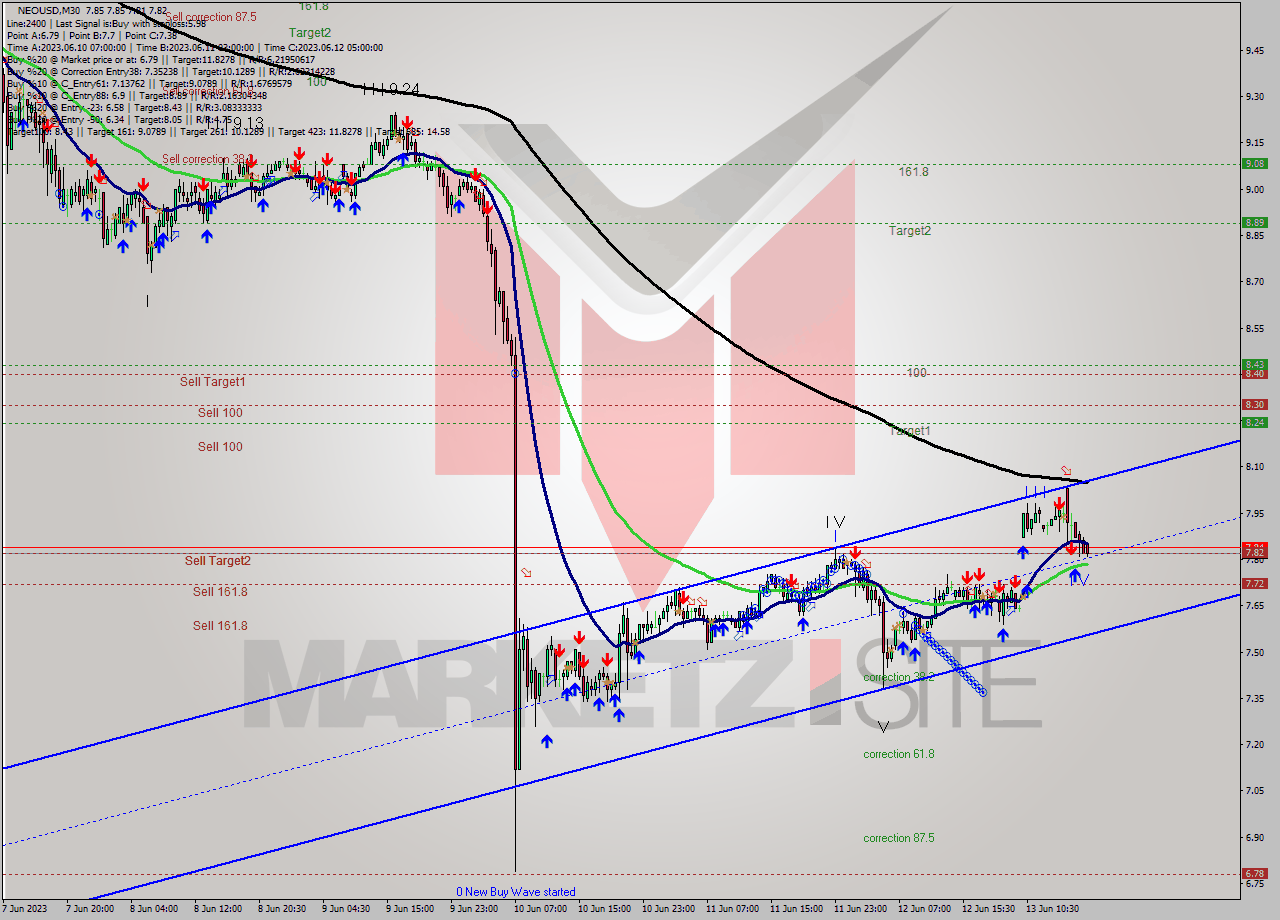
Task: Click the 9.08 green price tag
Action: (x=1254, y=163)
